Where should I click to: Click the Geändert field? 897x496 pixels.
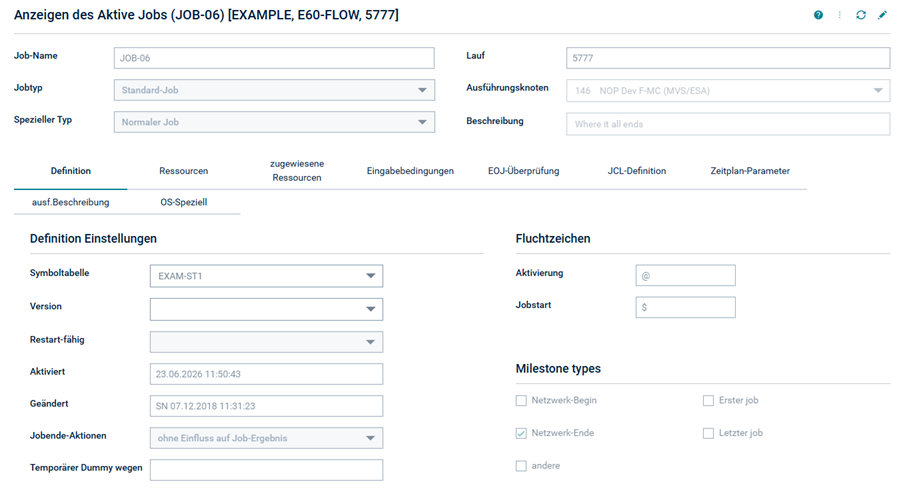[x=266, y=406]
